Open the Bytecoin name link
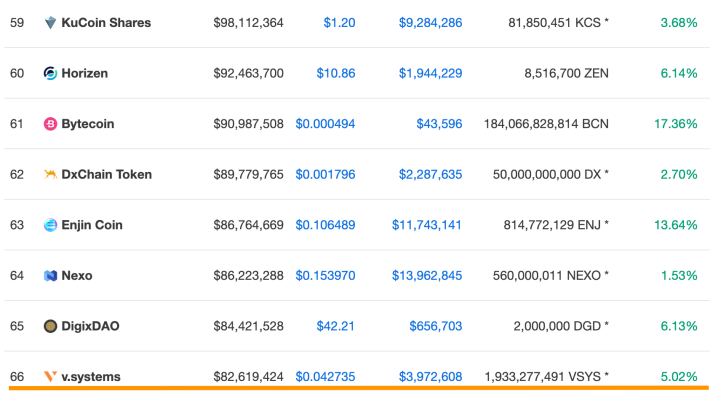Screen dimensions: 710x397 pos(88,124)
